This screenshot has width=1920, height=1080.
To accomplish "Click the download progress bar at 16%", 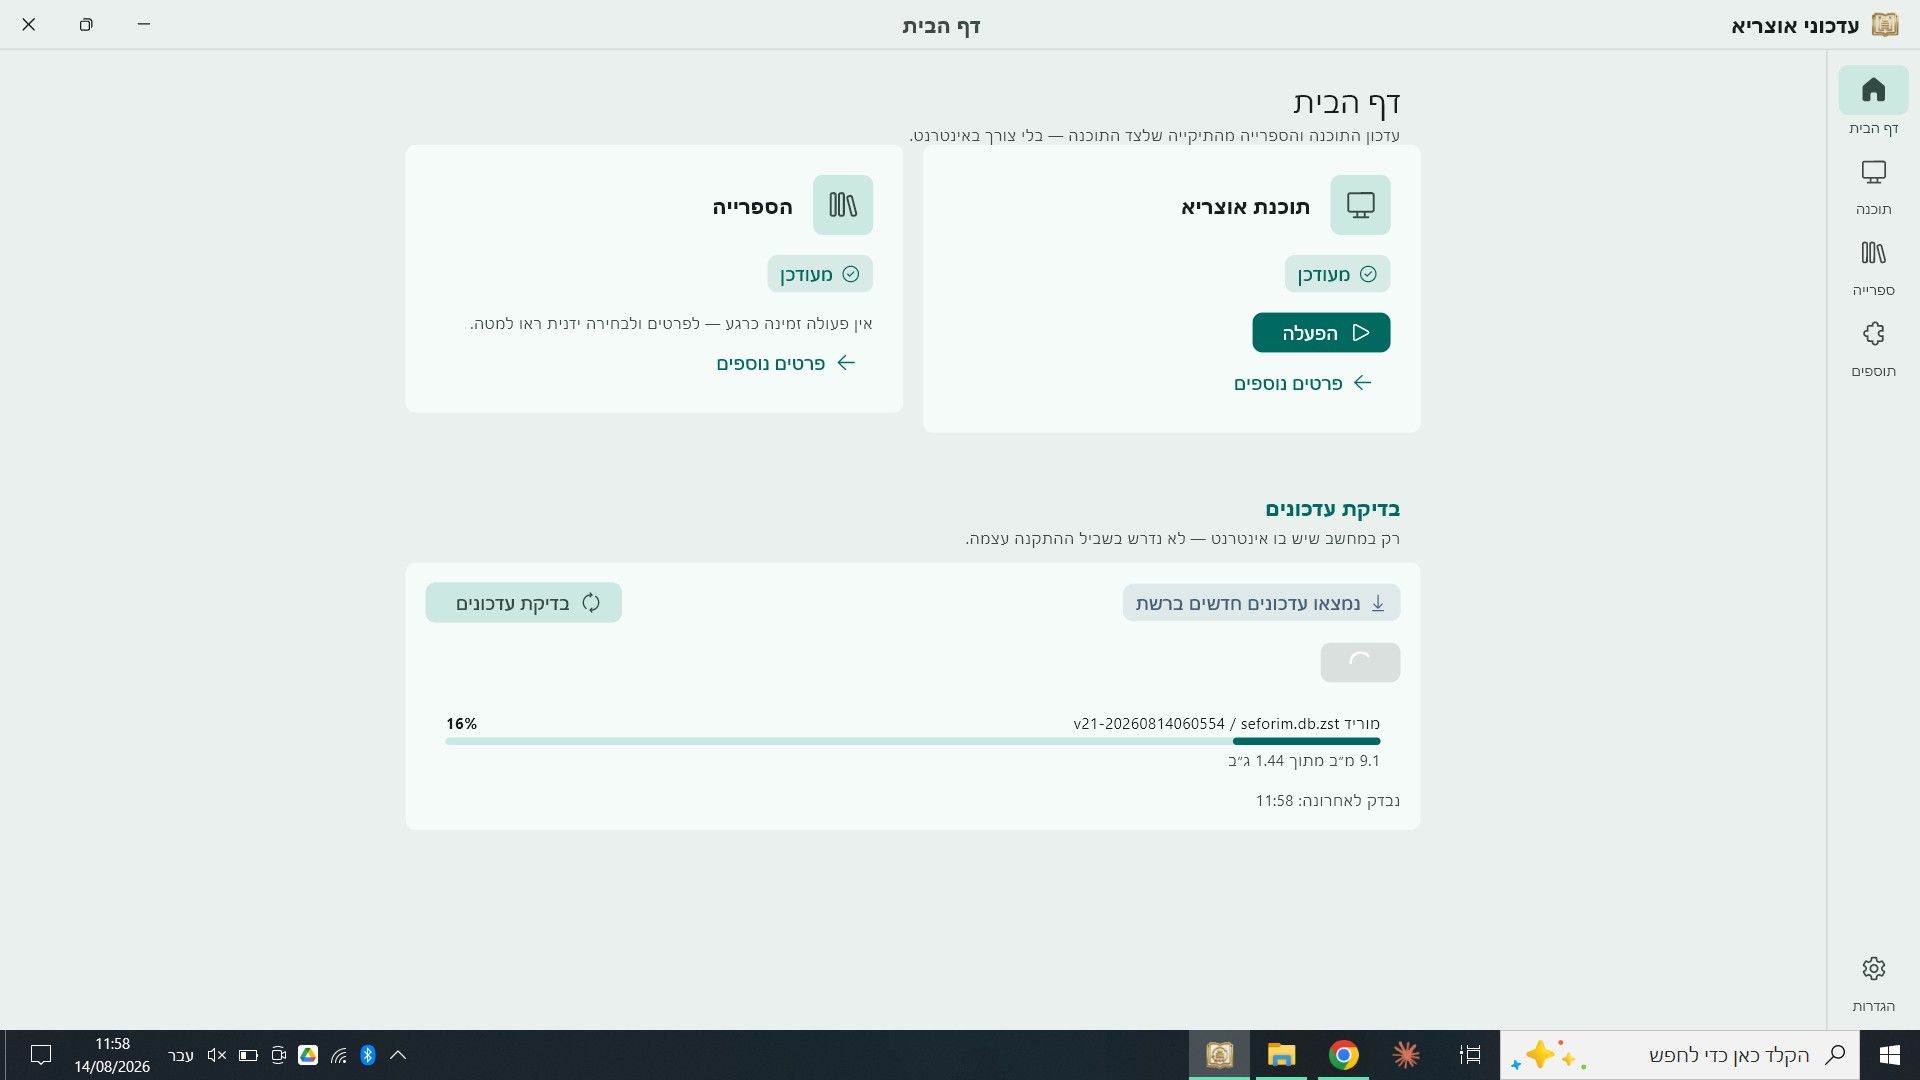I will click(x=913, y=741).
